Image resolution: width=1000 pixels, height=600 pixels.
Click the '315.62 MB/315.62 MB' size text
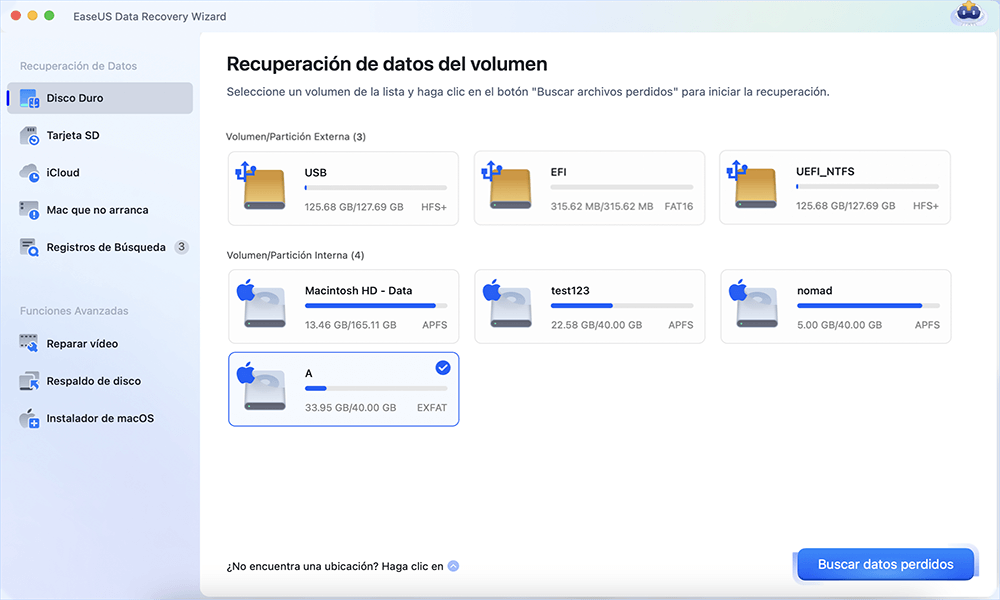(602, 207)
